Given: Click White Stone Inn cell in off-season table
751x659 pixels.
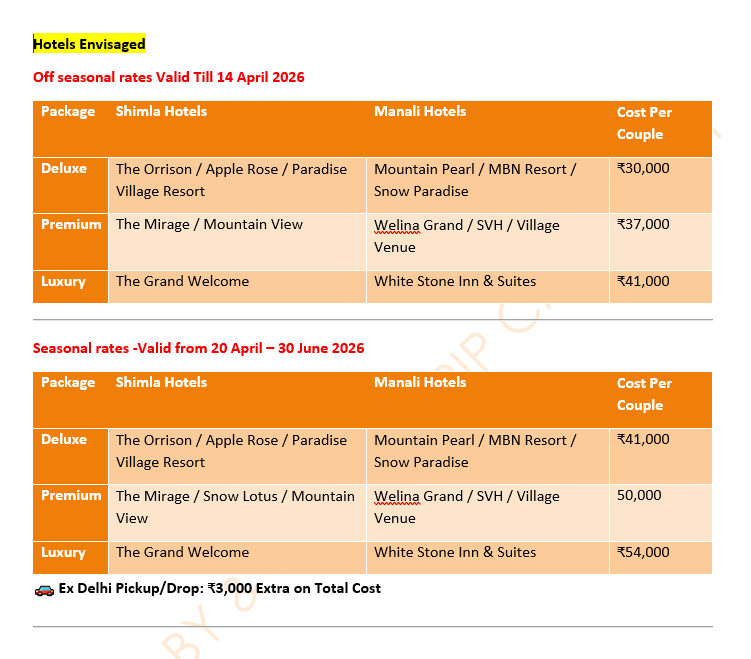Looking at the screenshot, I should click(455, 282).
